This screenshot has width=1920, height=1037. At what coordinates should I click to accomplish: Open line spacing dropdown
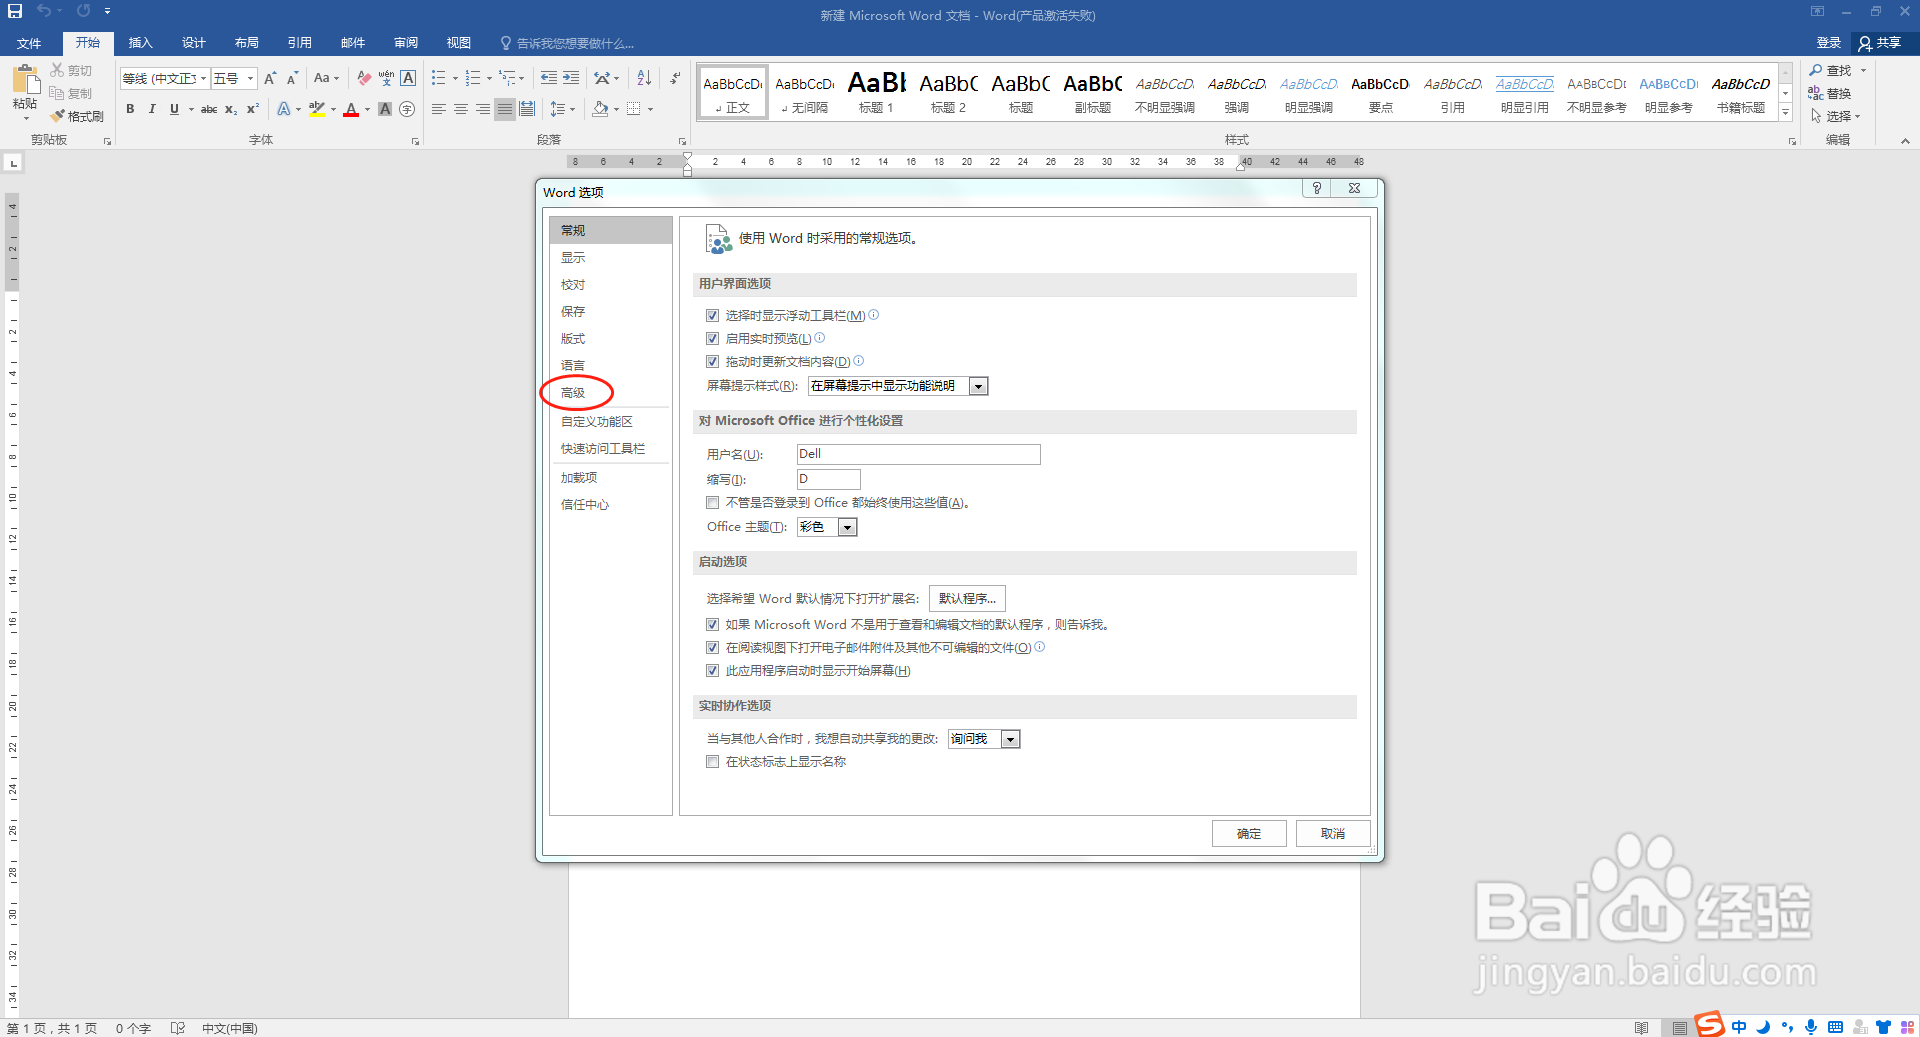[563, 109]
